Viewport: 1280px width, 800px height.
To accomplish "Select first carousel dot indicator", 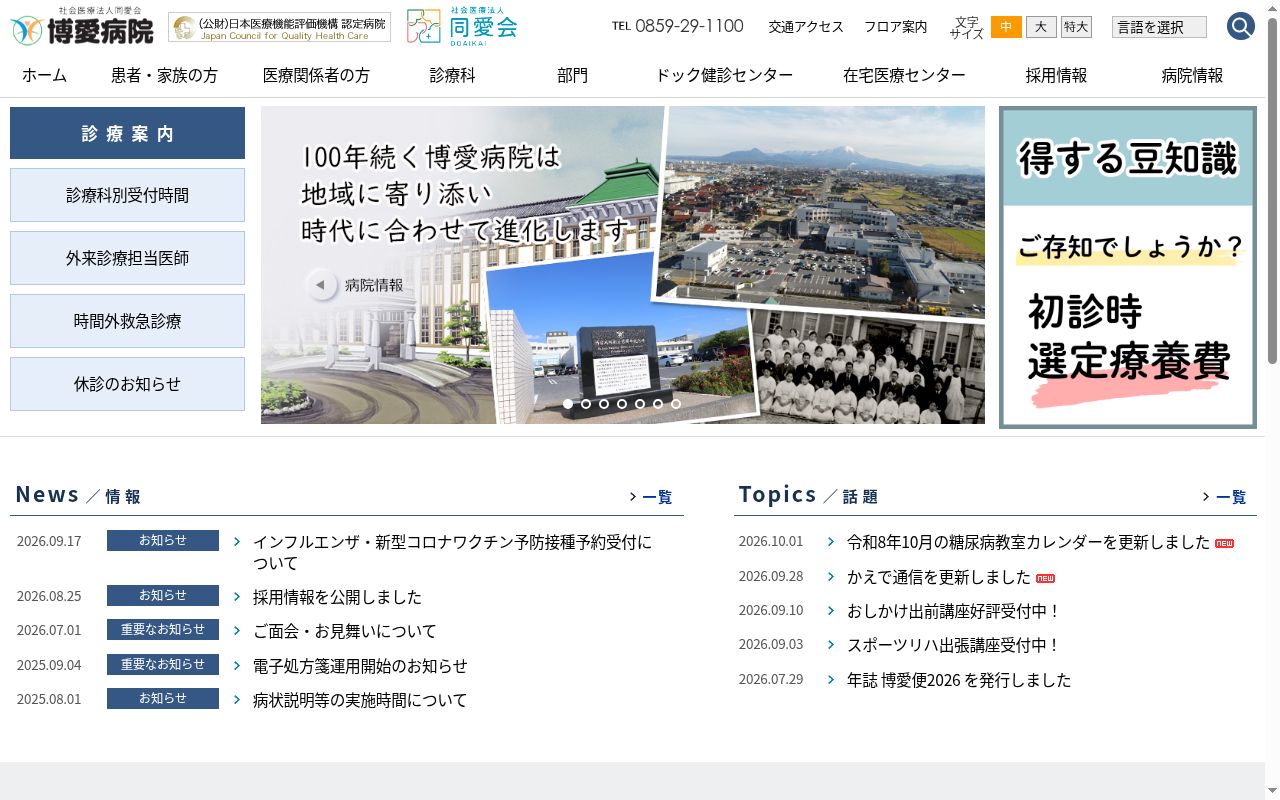I will (x=568, y=404).
